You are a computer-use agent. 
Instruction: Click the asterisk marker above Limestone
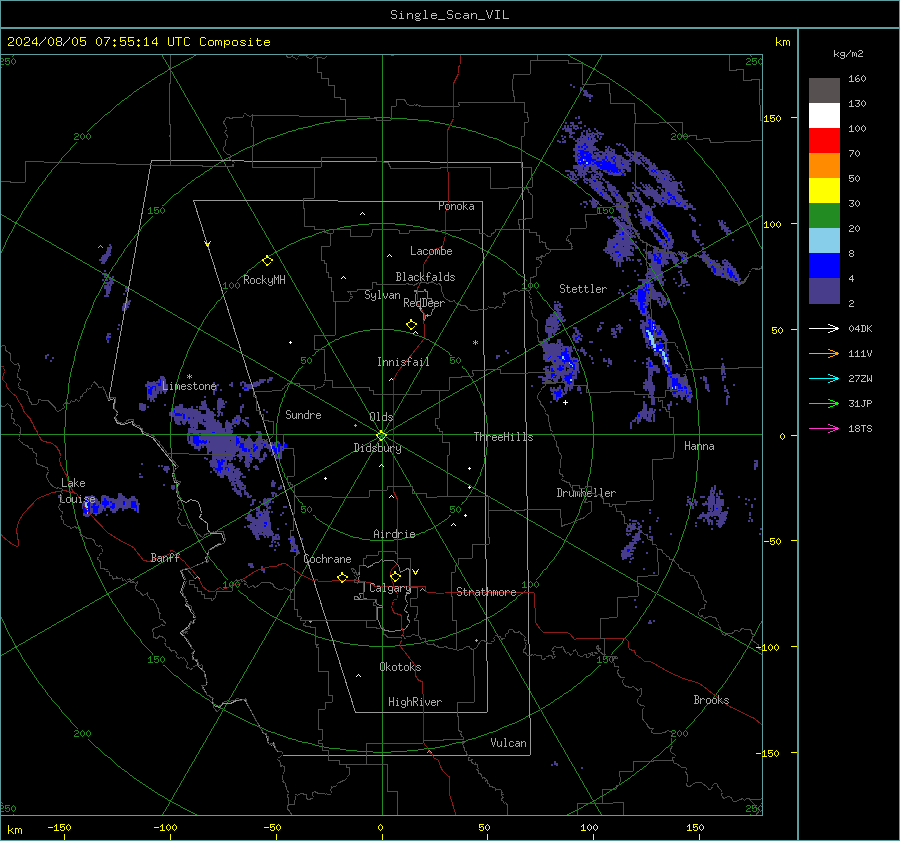point(189,377)
